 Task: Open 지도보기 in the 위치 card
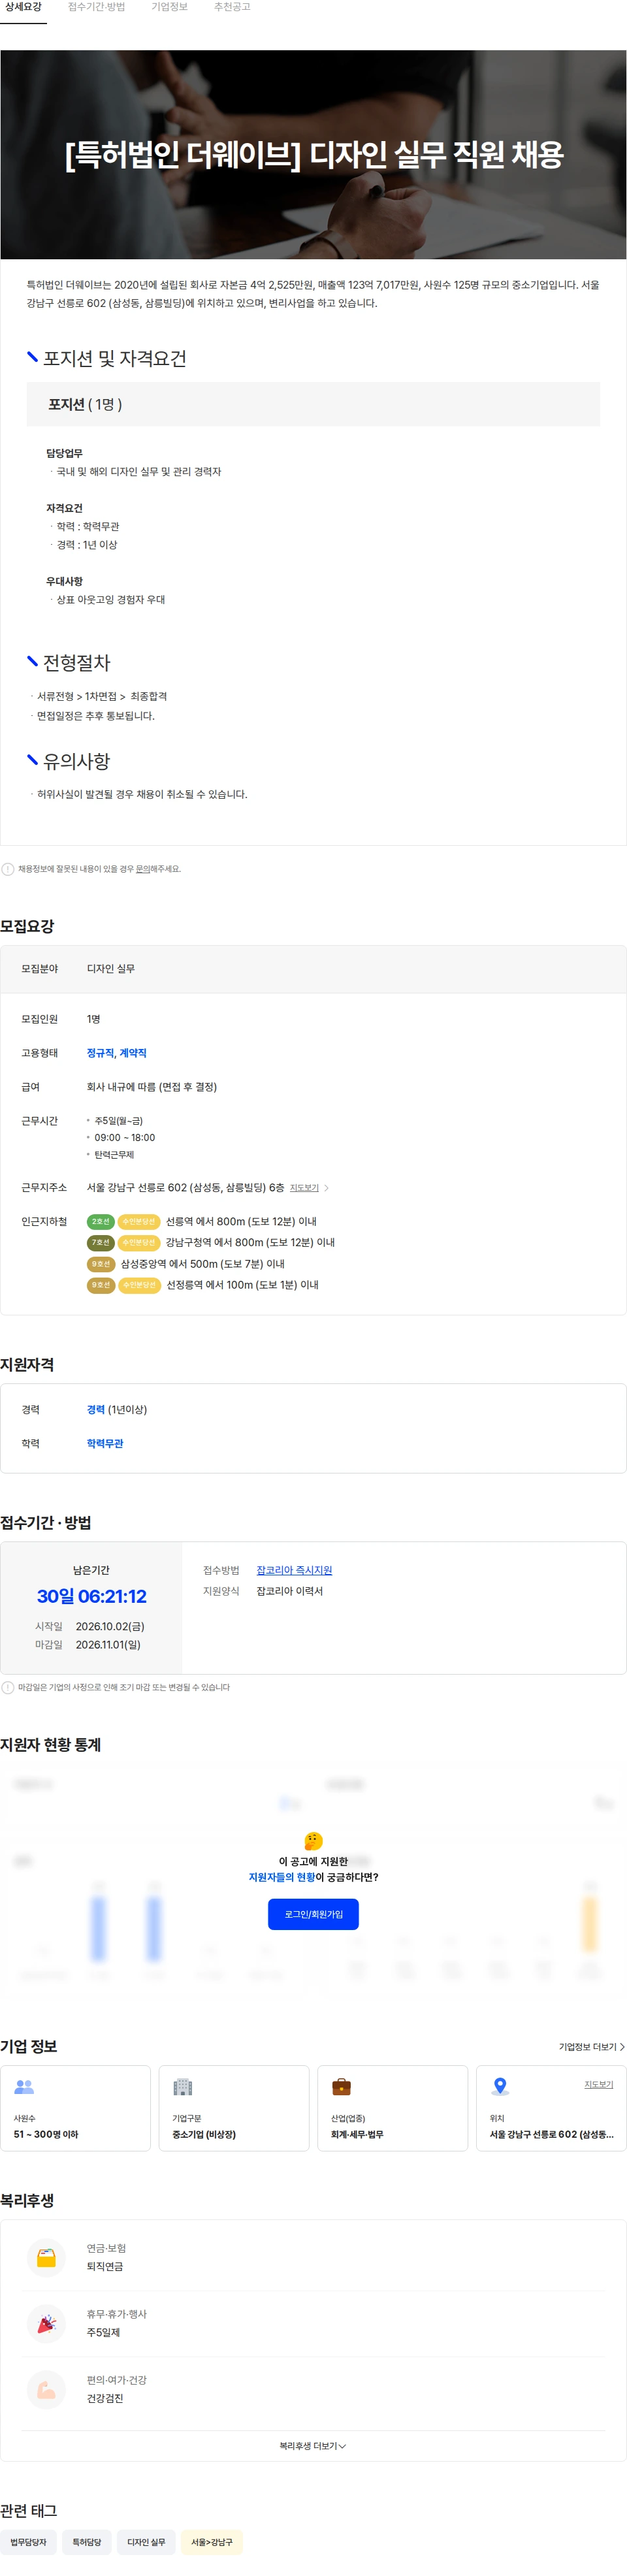pos(598,2085)
